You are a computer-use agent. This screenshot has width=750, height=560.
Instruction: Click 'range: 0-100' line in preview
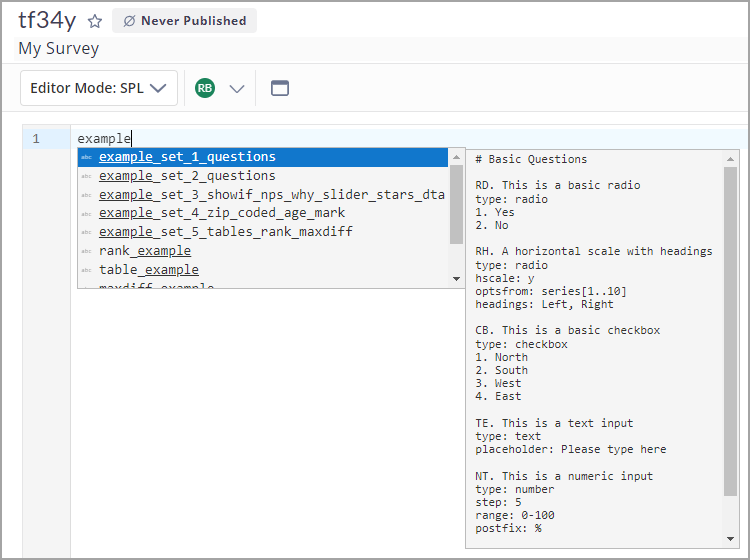(x=515, y=516)
